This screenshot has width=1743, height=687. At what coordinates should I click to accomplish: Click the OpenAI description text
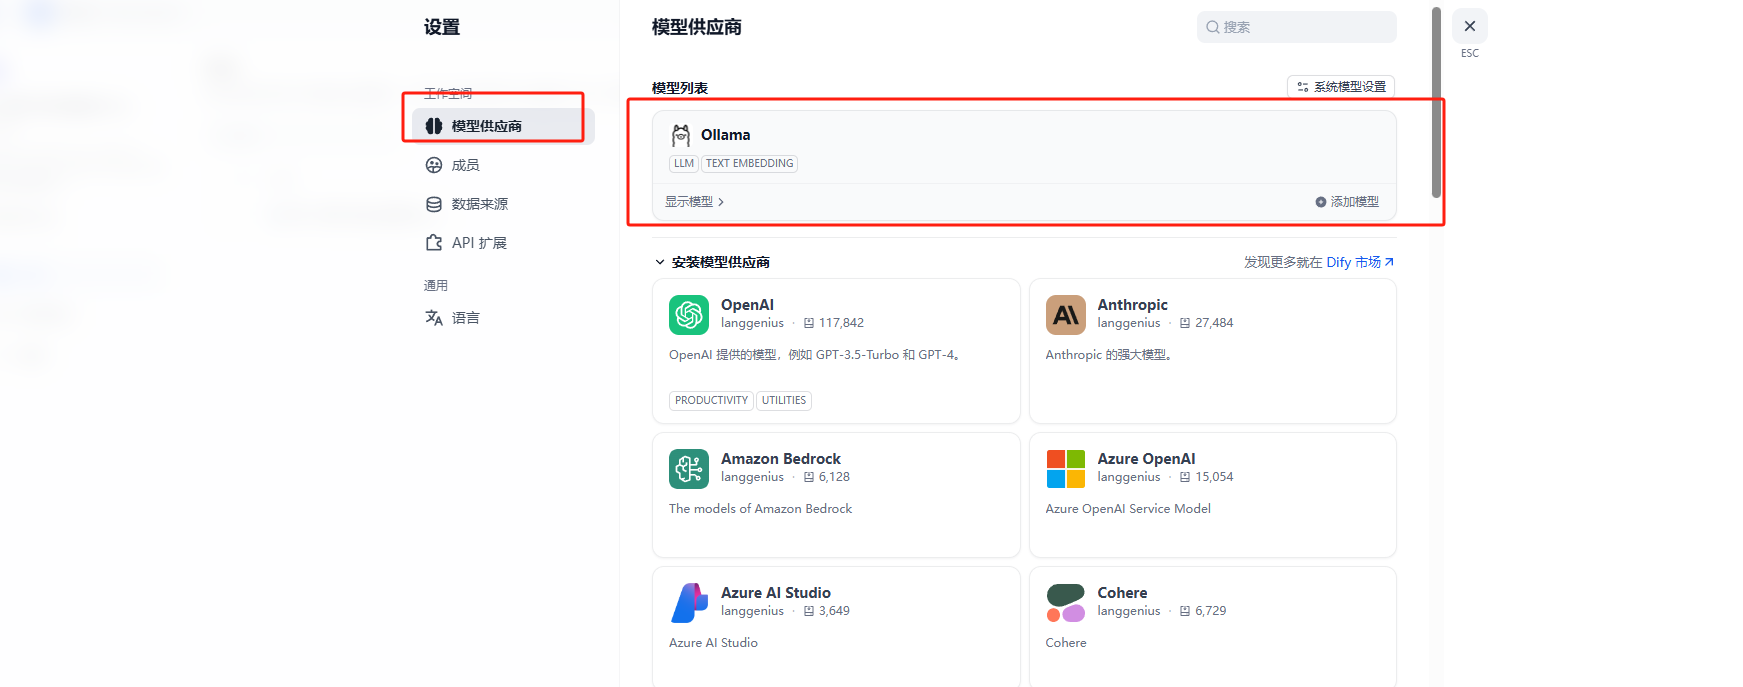pyautogui.click(x=815, y=355)
